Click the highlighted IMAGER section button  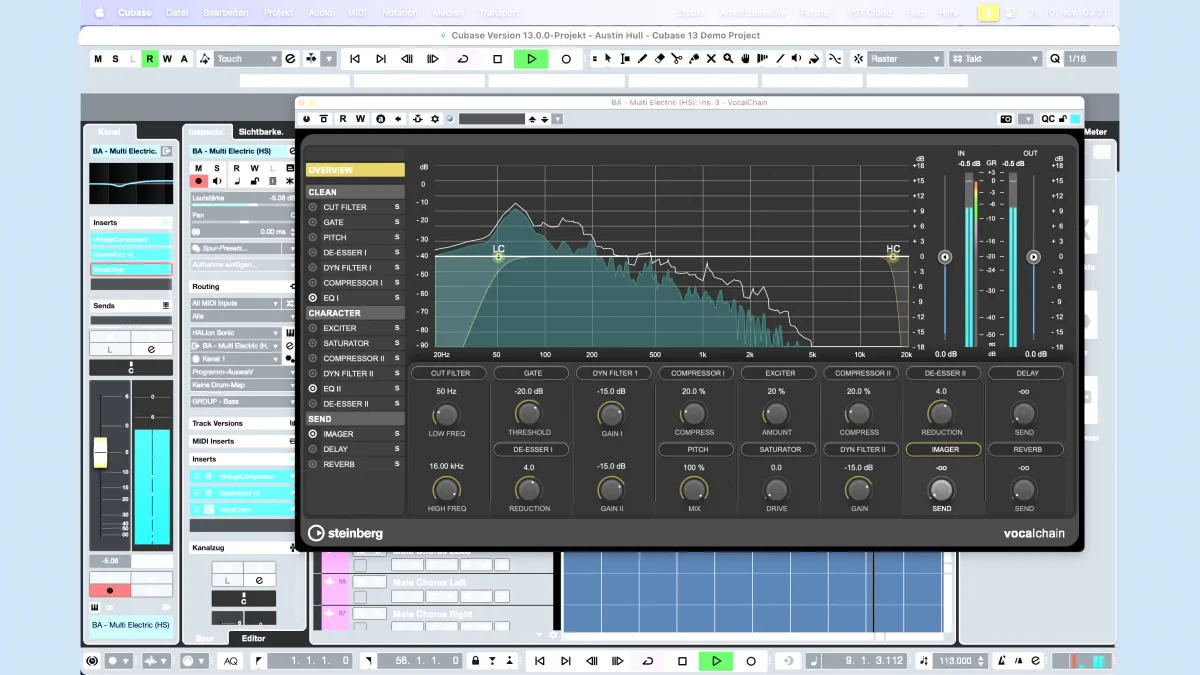coord(945,450)
